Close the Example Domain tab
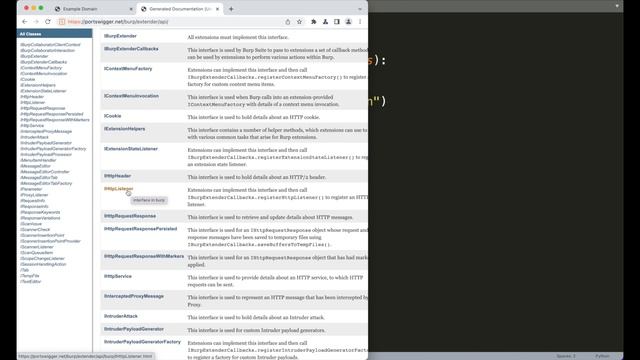Screen dimensions: 640x360 point(131,9)
